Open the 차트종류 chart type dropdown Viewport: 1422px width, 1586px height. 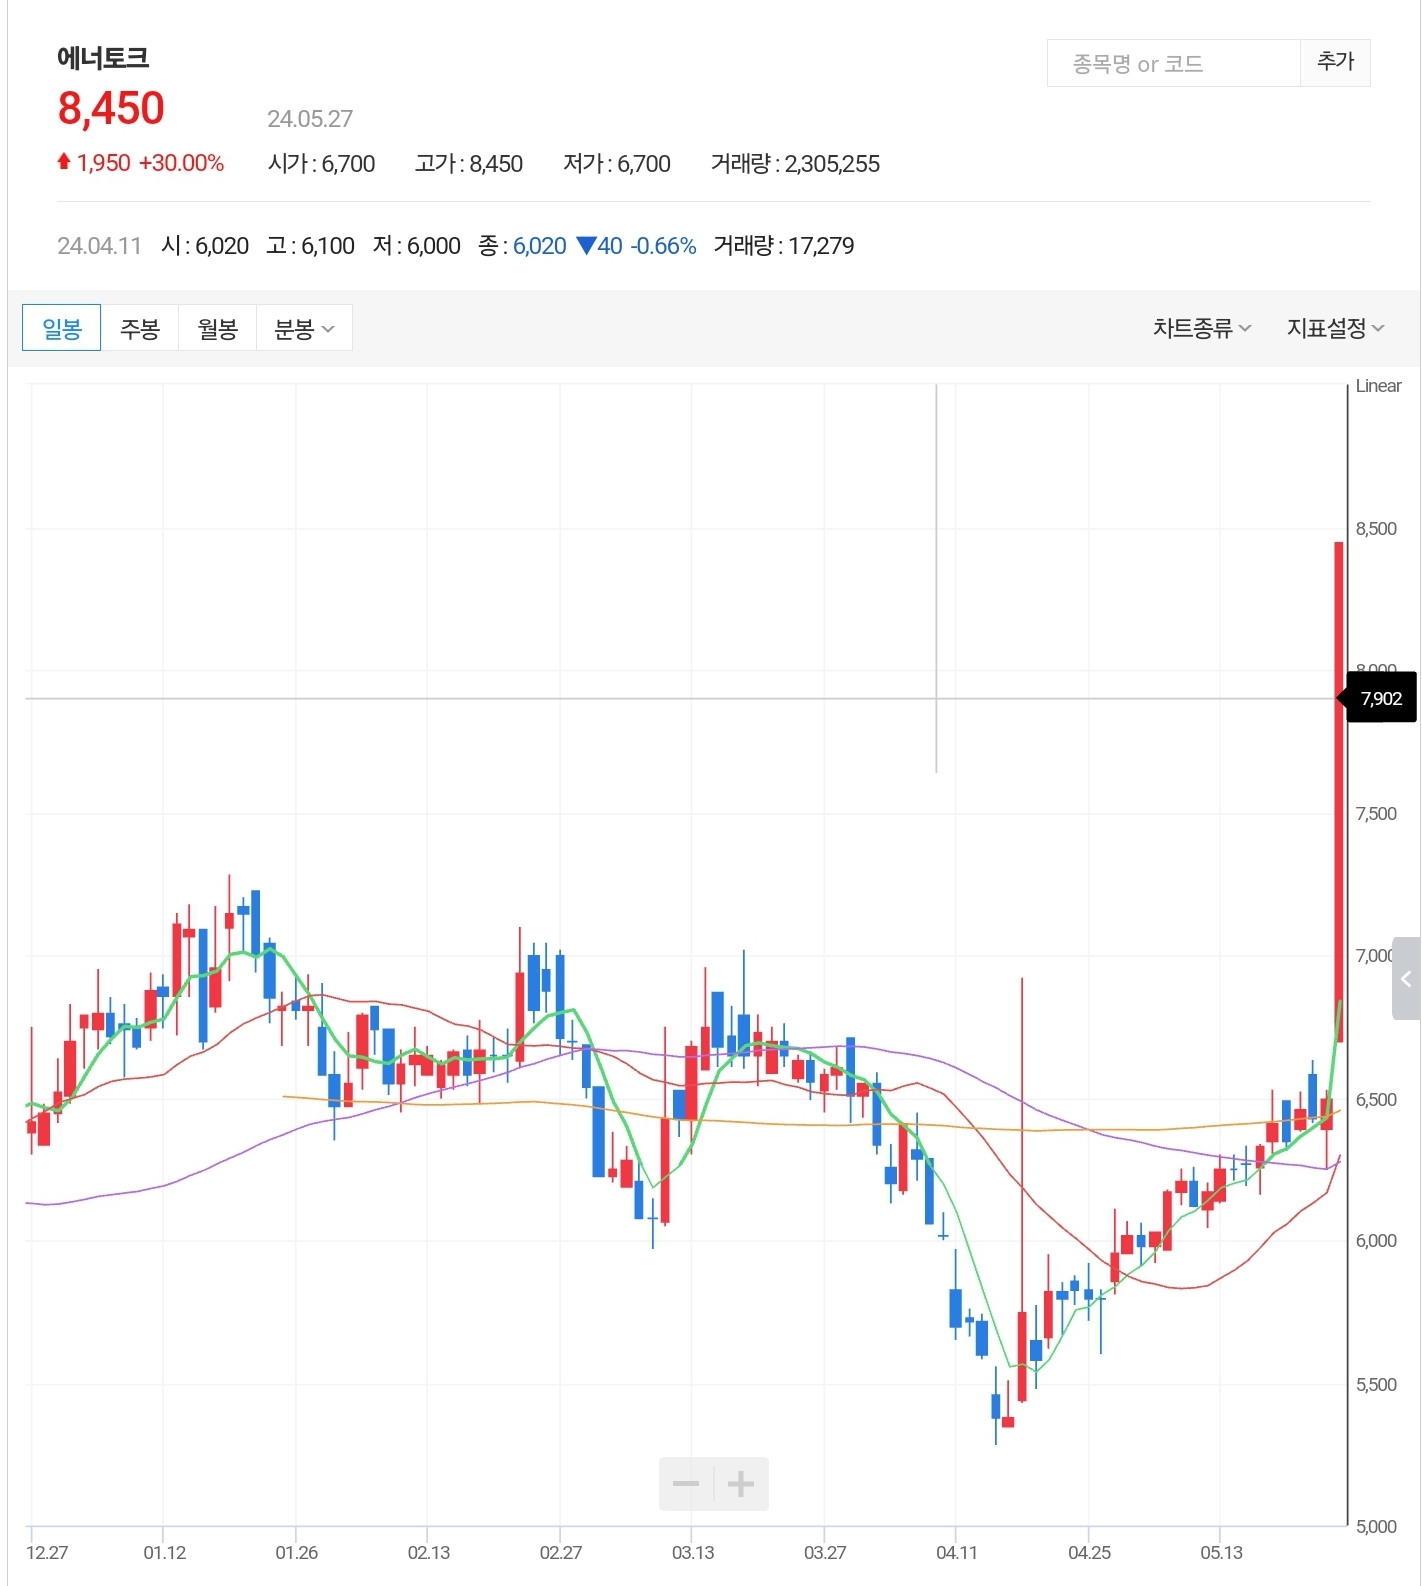[x=1202, y=328]
